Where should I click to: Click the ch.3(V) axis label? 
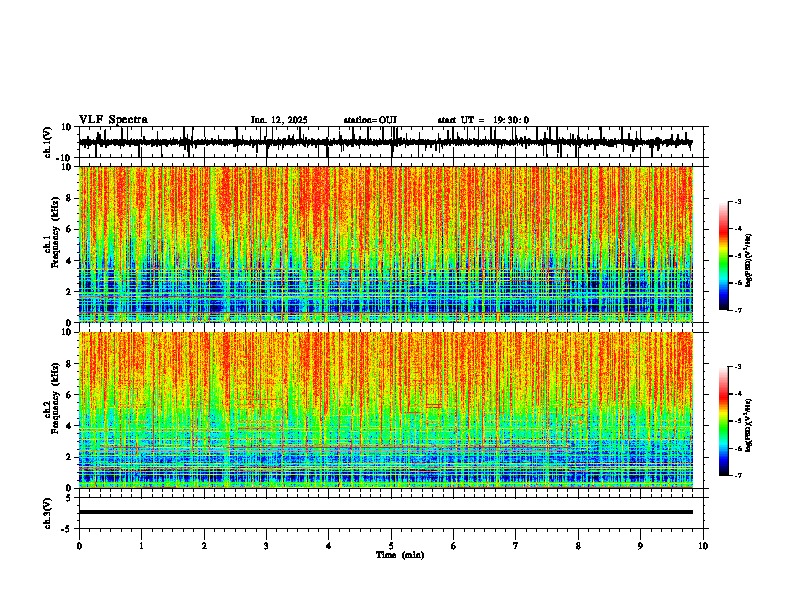pyautogui.click(x=48, y=513)
